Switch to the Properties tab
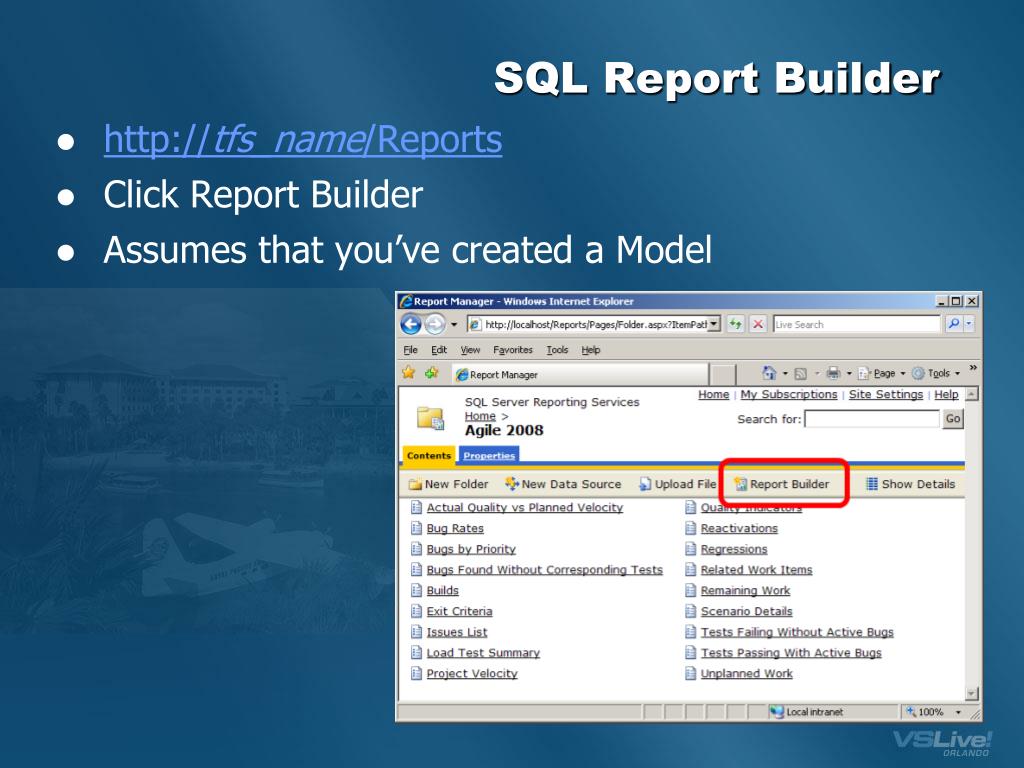The height and width of the screenshot is (768, 1024). [489, 455]
